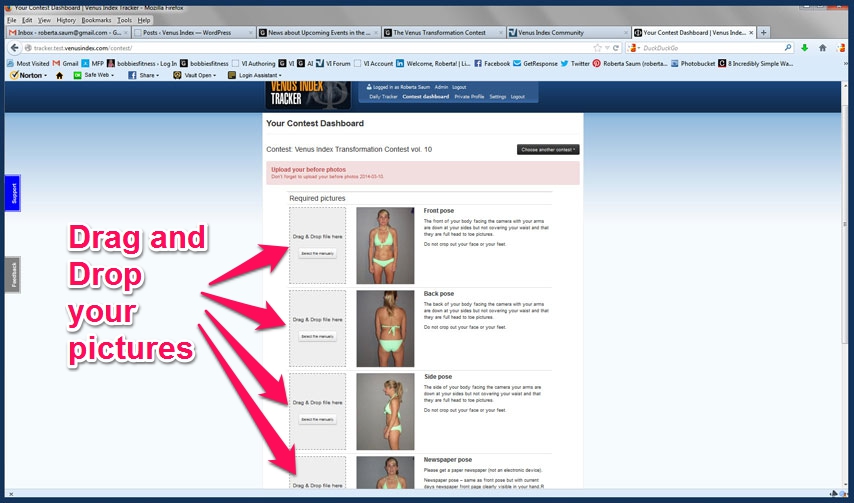Click the Daily Tracker nav link

pyautogui.click(x=383, y=97)
